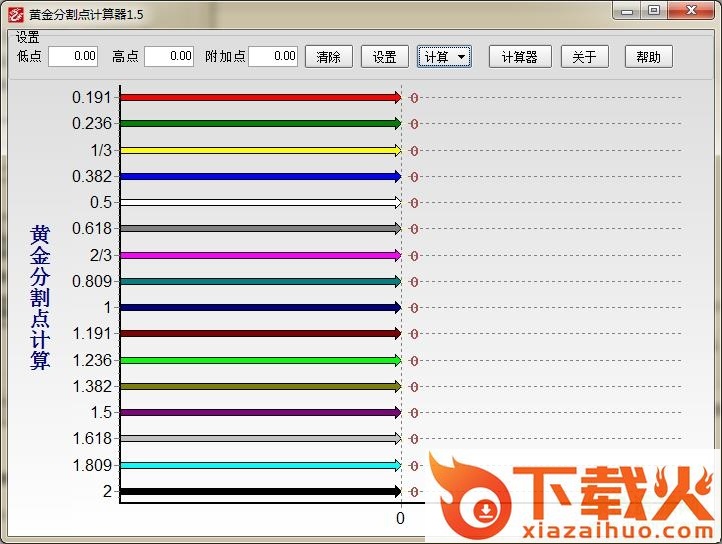Image resolution: width=722 pixels, height=544 pixels.
Task: Click the 0.809 axis label
Action: pyautogui.click(x=92, y=281)
